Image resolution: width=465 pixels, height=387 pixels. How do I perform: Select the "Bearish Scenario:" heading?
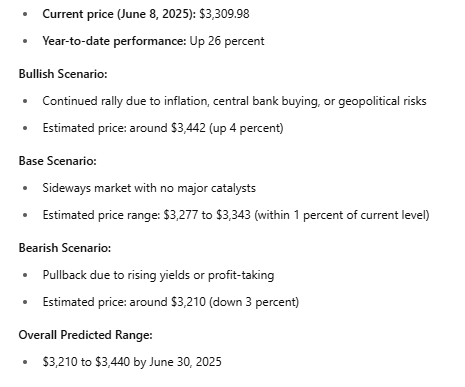click(65, 248)
